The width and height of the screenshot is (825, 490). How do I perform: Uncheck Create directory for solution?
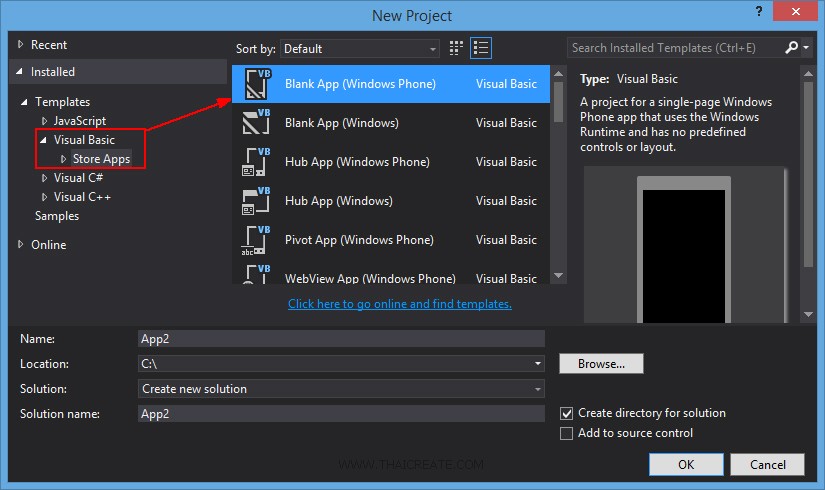click(567, 413)
